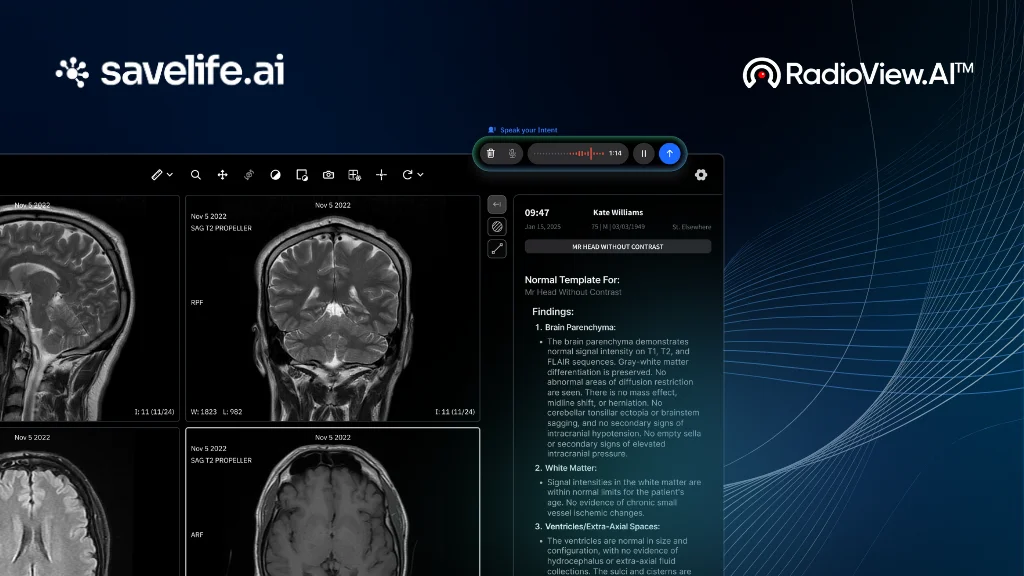Toggle the contrast invert tool

pos(275,175)
